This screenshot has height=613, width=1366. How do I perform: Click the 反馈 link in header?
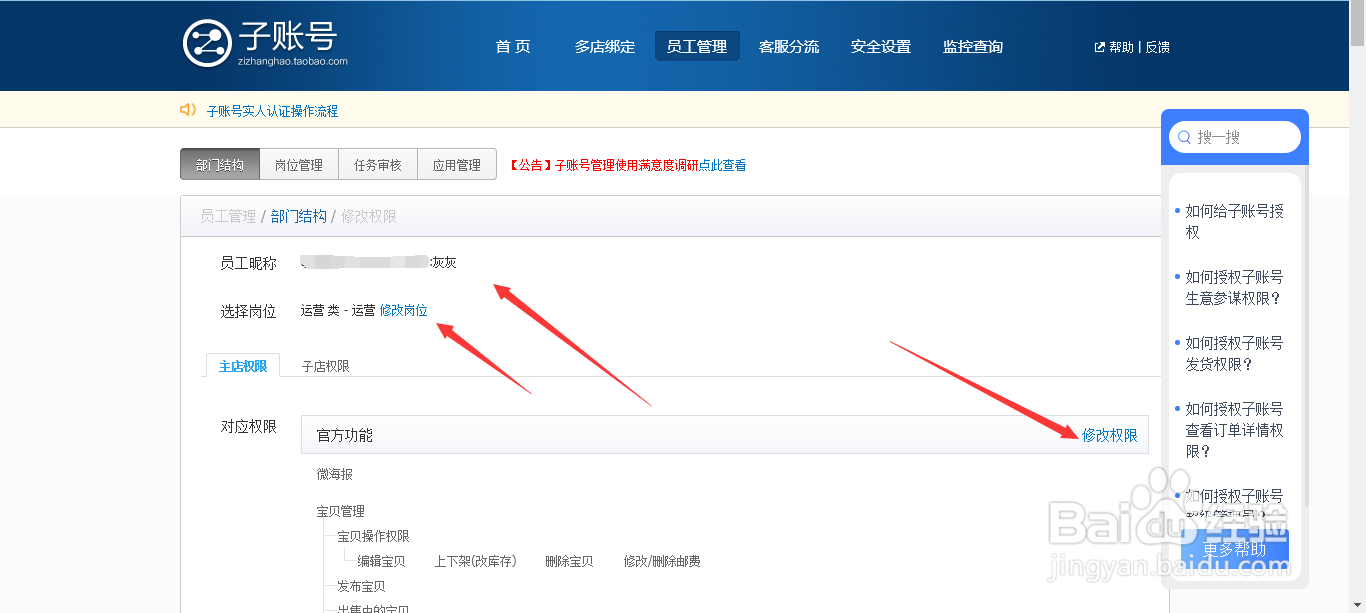pos(1157,47)
